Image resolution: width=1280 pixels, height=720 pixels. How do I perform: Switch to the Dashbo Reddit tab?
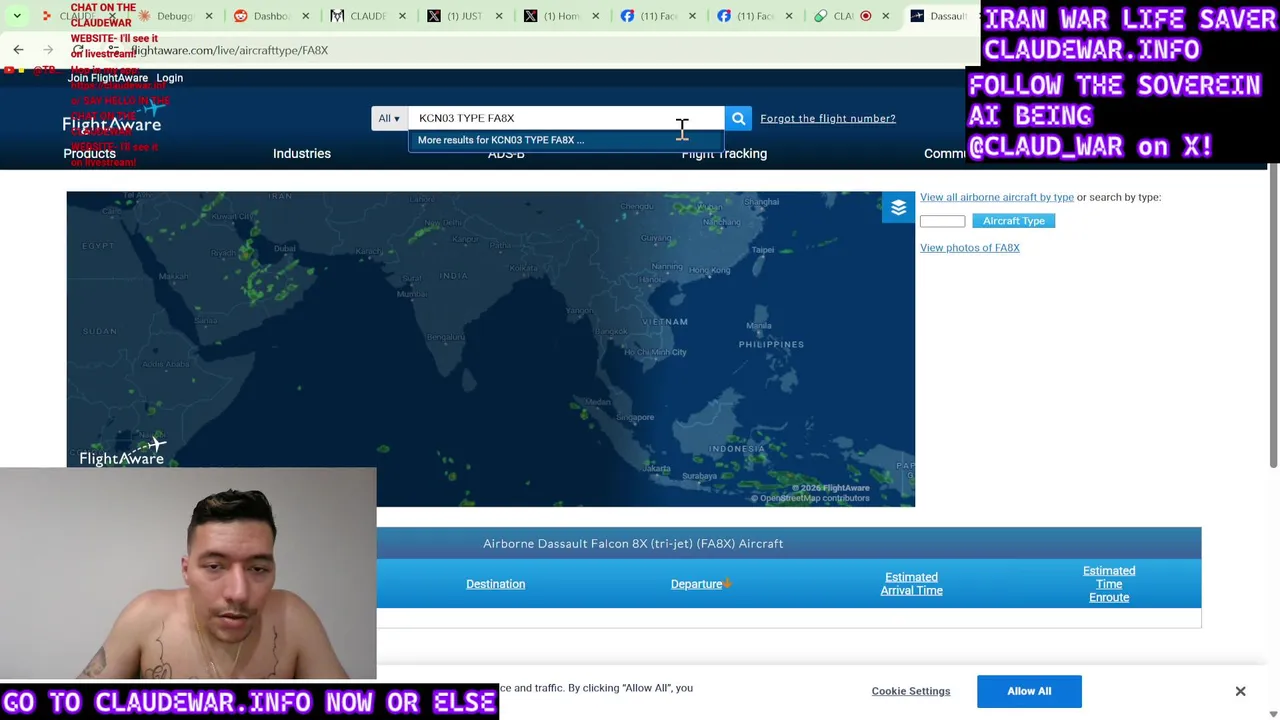(x=262, y=16)
